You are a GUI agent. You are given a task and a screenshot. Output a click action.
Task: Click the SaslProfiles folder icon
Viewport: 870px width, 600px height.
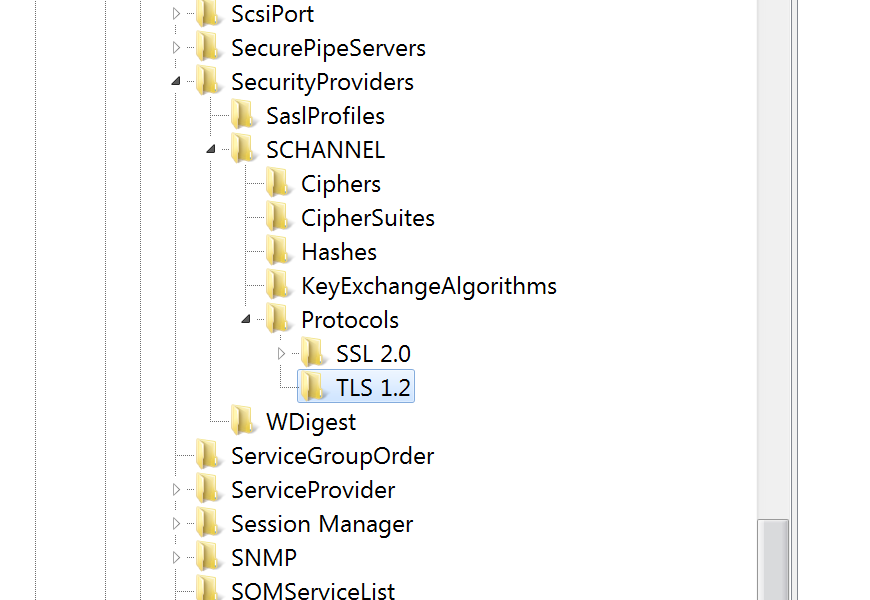coord(243,116)
